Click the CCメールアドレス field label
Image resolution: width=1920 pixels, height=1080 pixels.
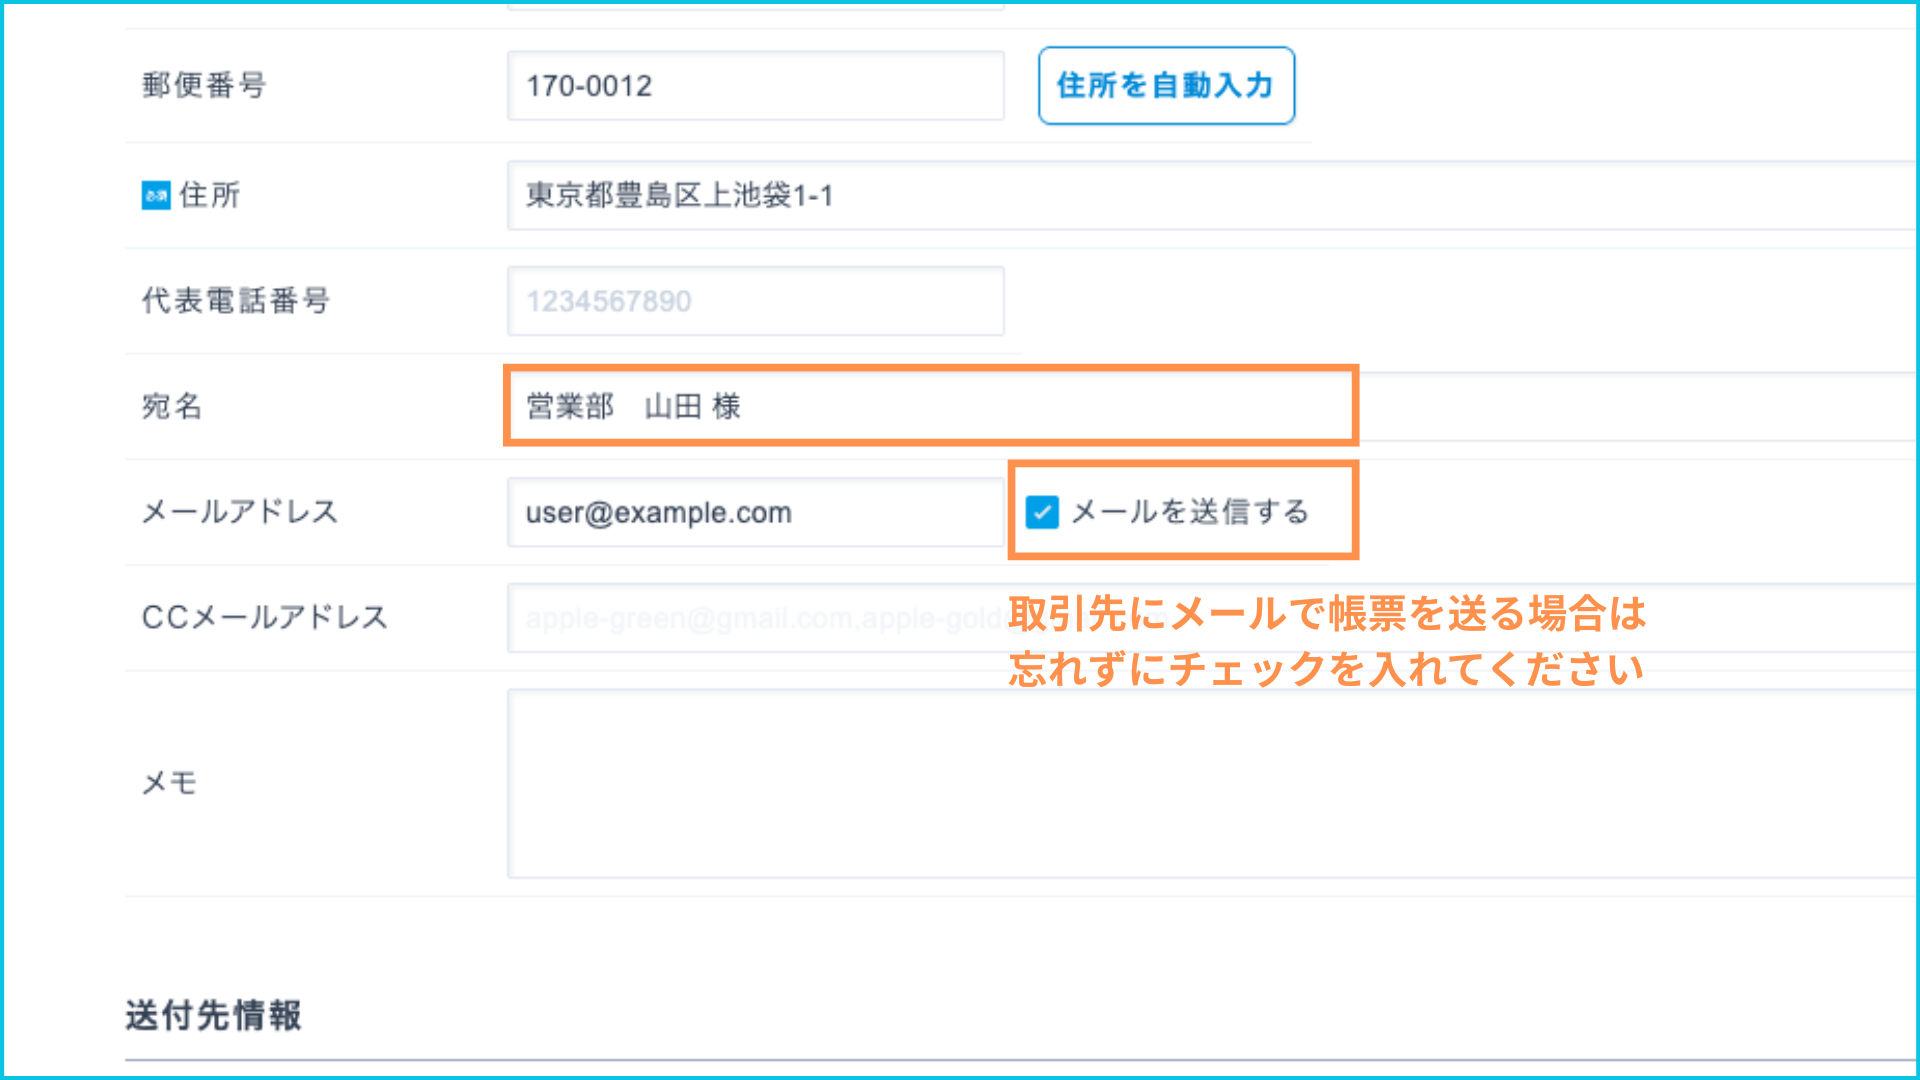coord(265,617)
